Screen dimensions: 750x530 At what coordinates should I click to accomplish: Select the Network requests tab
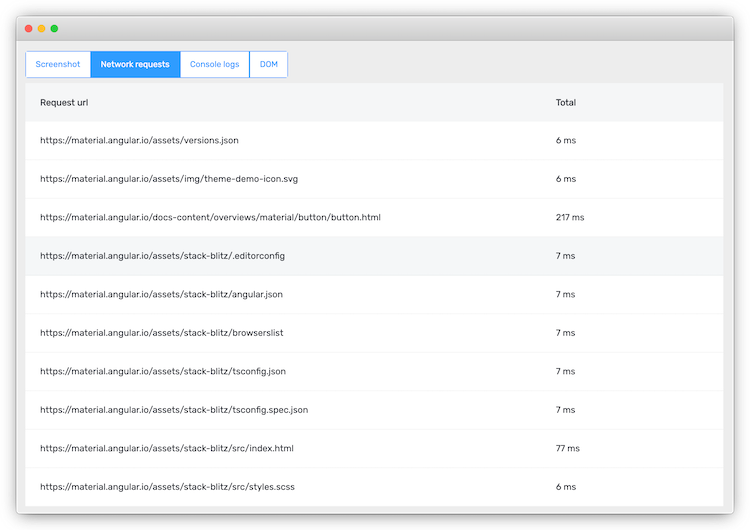(x=135, y=64)
